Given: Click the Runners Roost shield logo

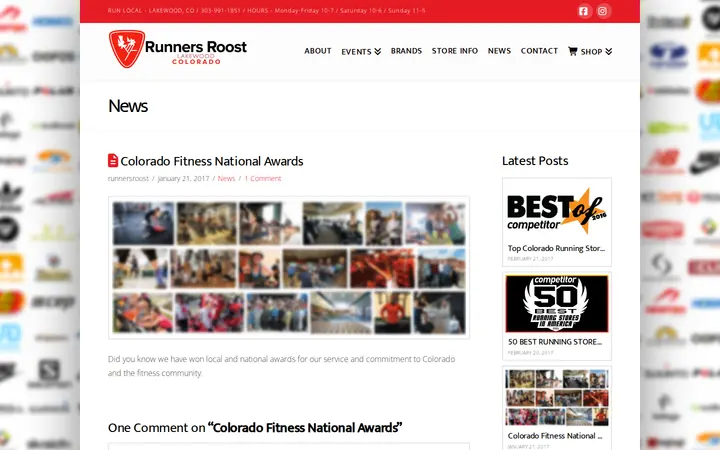Looking at the screenshot, I should pyautogui.click(x=127, y=49).
